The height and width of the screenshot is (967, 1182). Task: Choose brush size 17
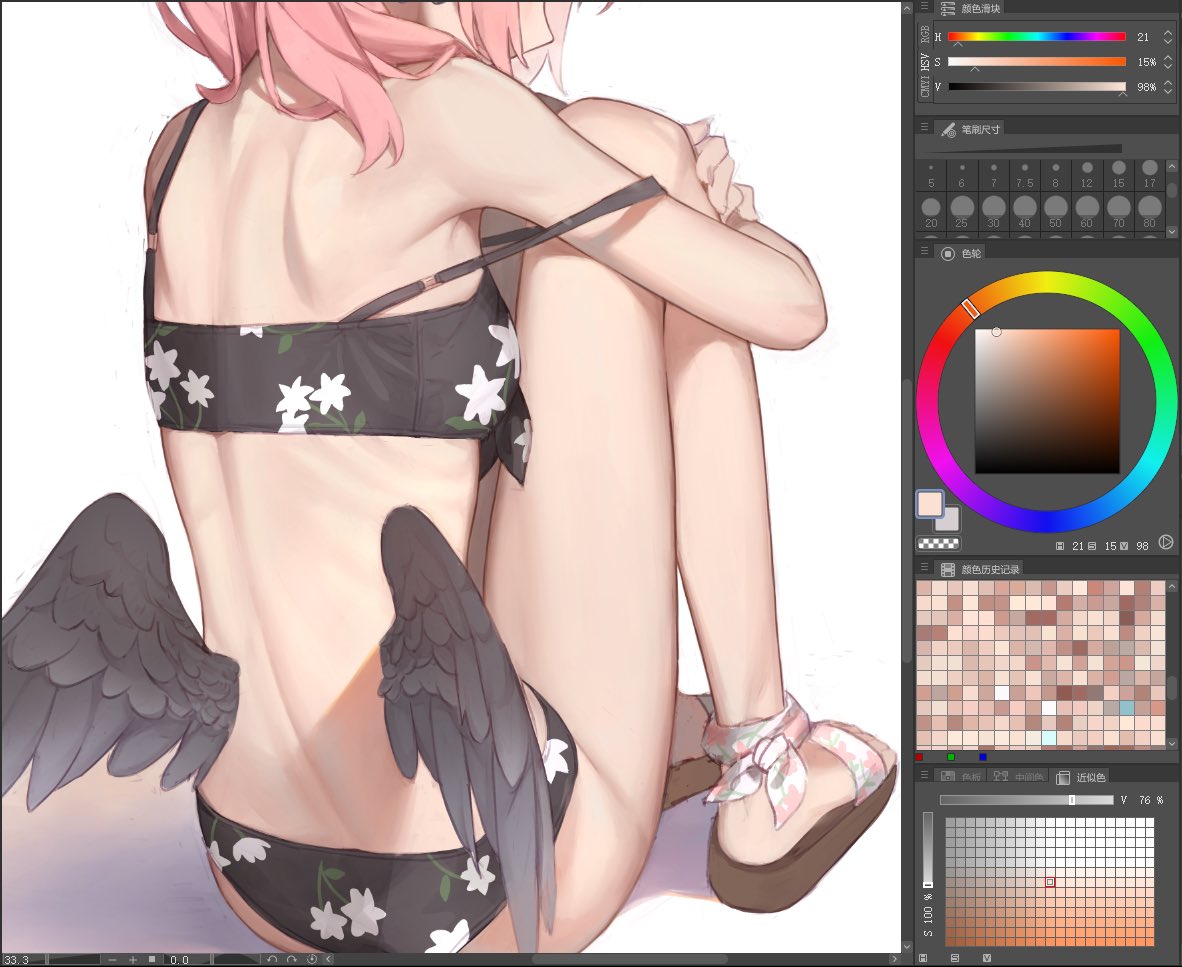tap(1150, 175)
